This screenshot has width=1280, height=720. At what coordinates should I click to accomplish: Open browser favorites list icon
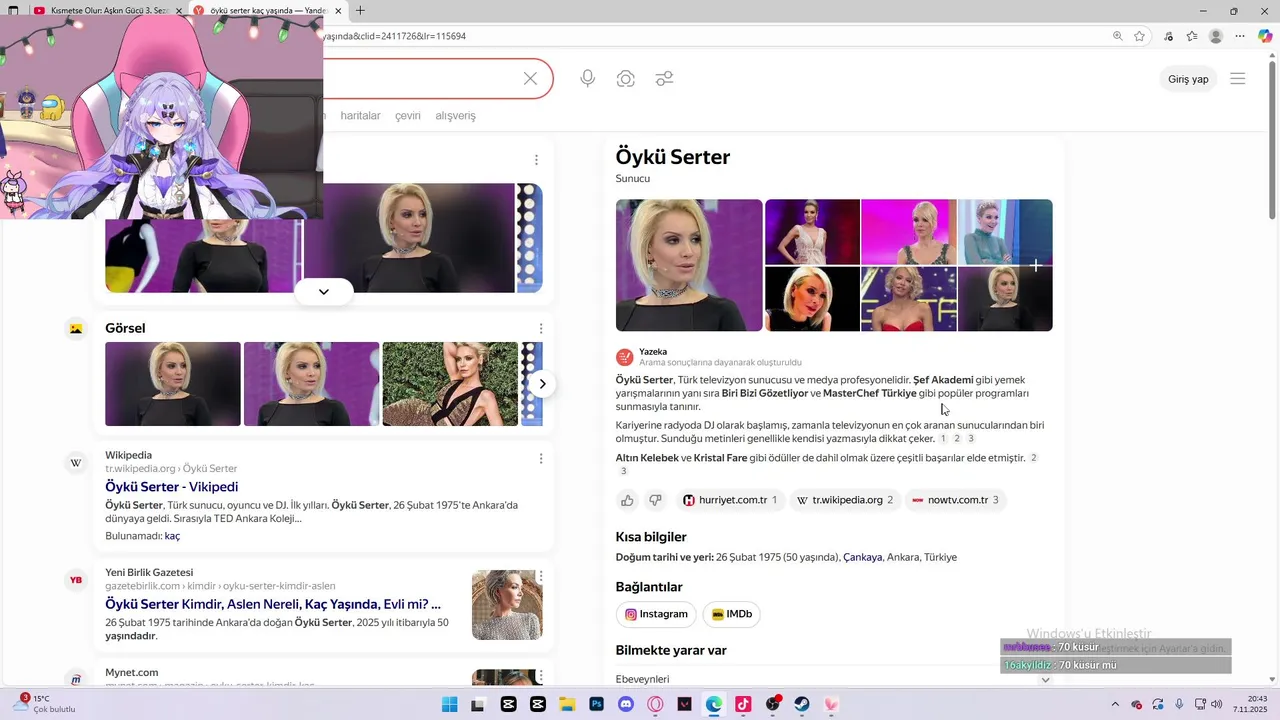1192,36
